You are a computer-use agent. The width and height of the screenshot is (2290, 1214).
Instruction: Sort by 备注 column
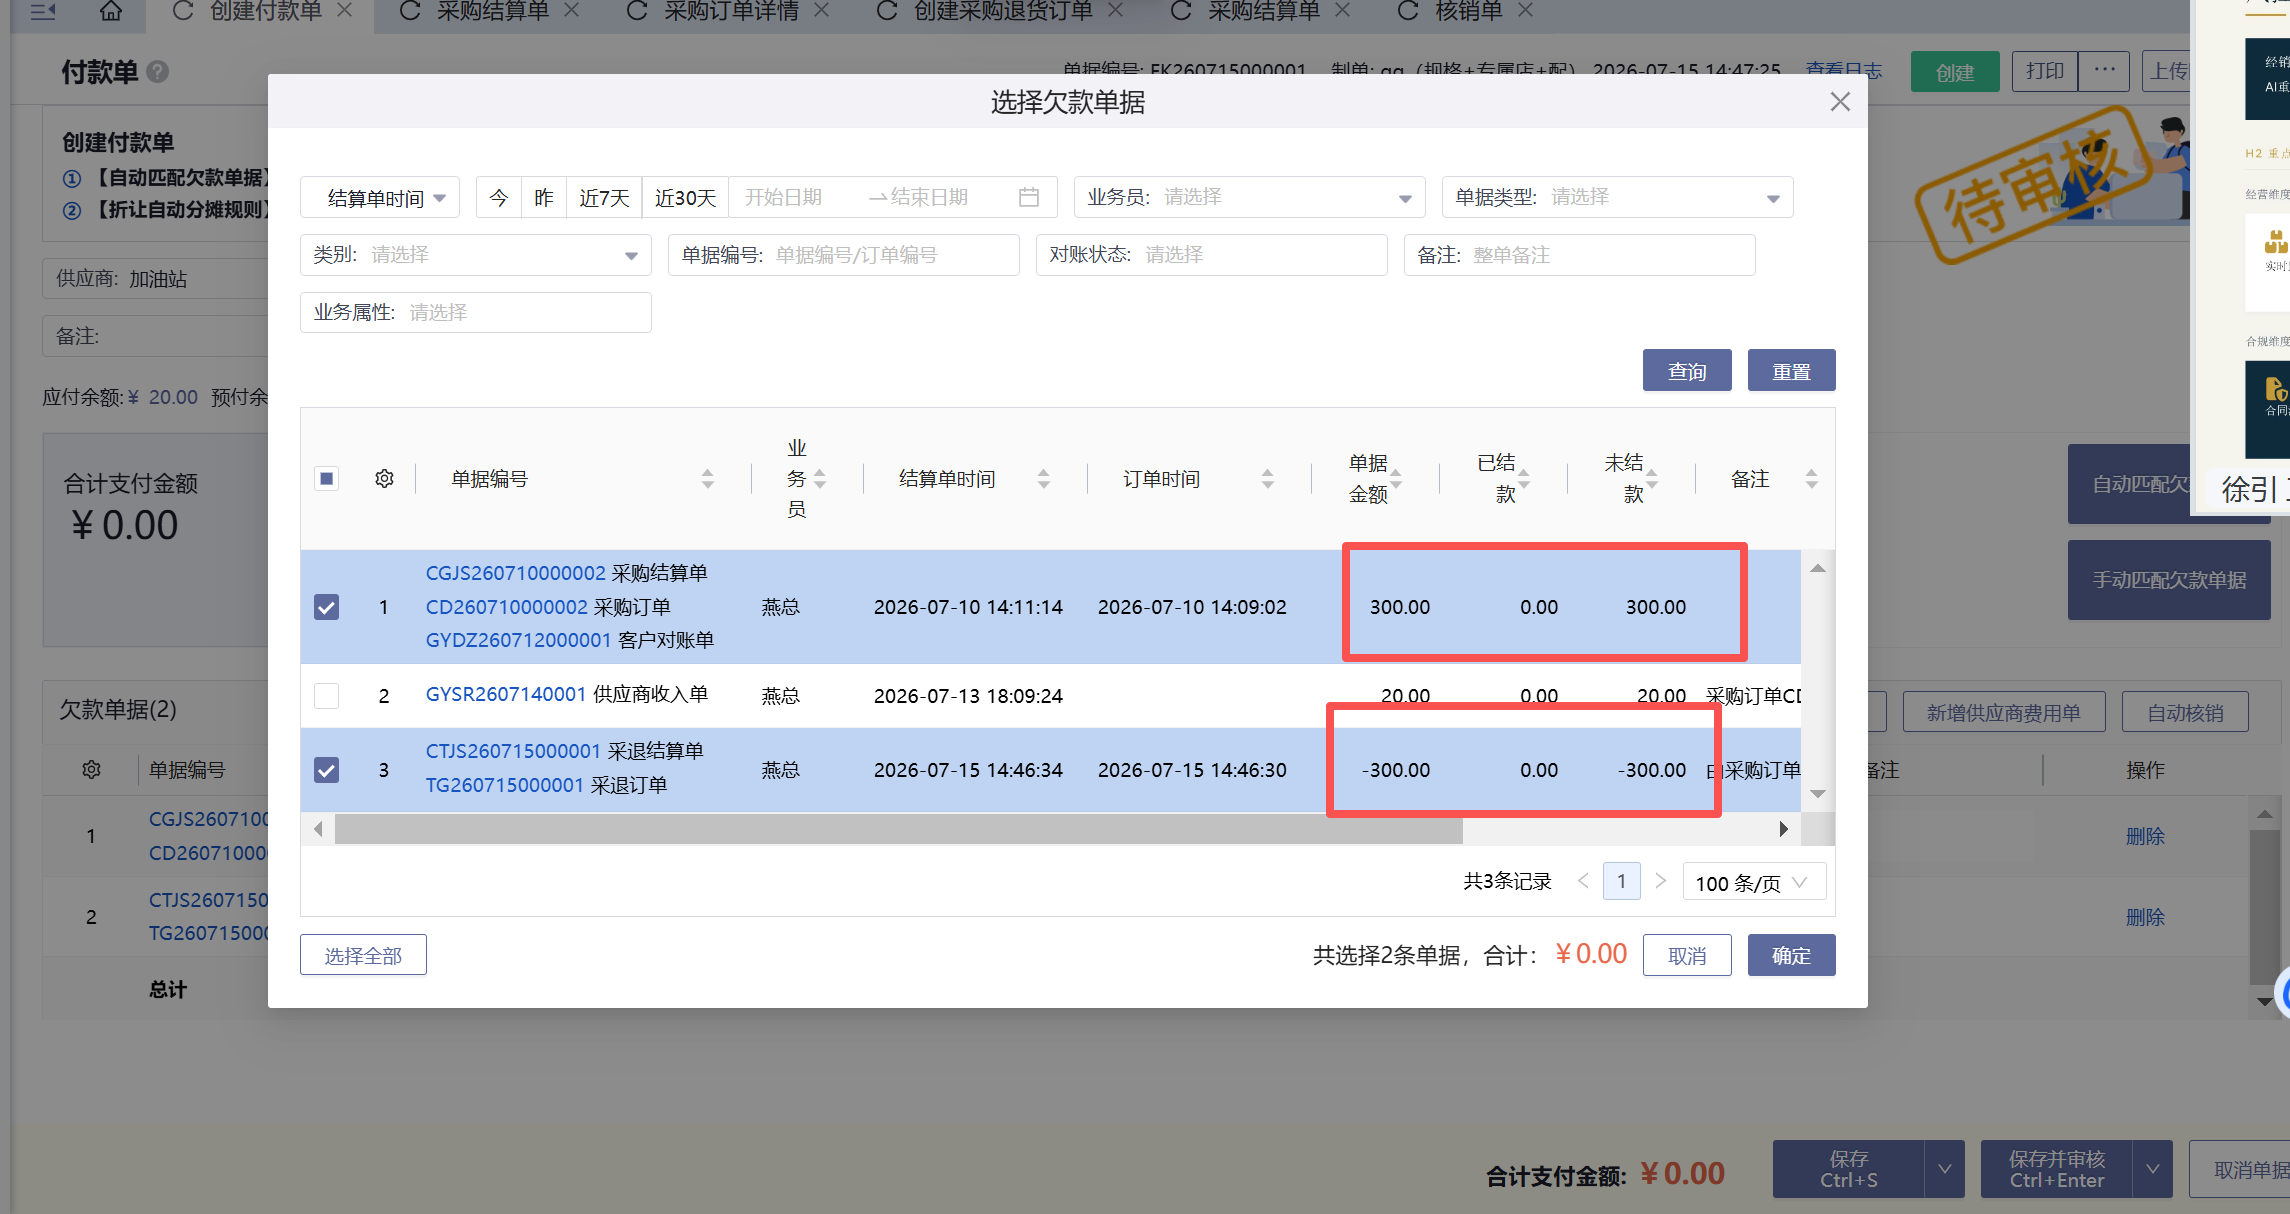1812,479
